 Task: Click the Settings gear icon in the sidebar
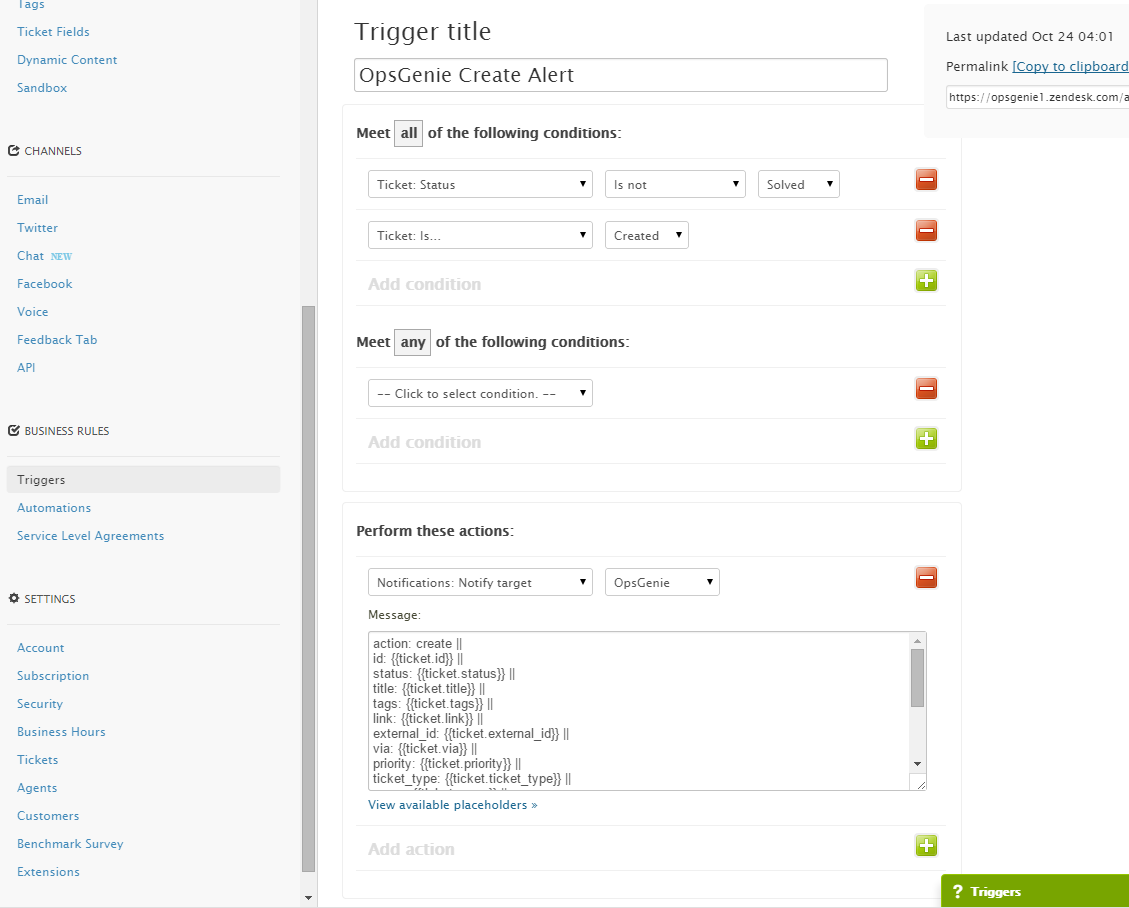pyautogui.click(x=14, y=598)
